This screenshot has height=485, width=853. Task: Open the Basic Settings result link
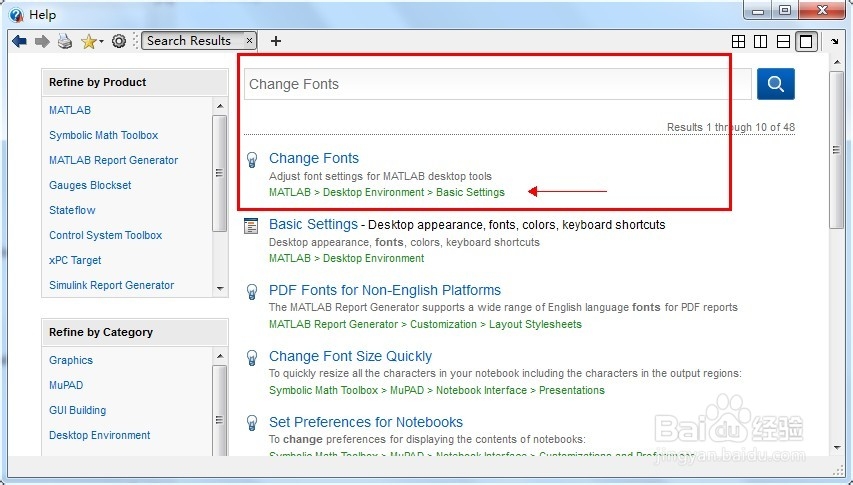pyautogui.click(x=313, y=224)
